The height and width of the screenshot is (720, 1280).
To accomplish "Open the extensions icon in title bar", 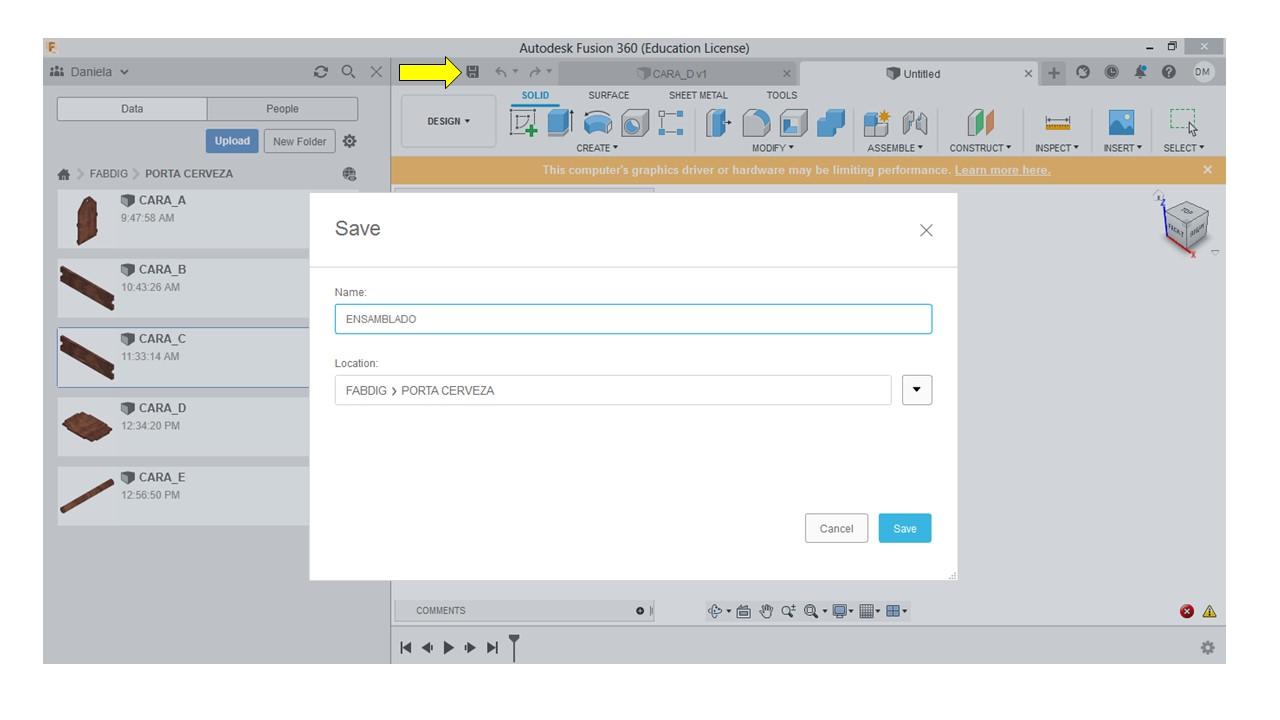I will (1084, 72).
